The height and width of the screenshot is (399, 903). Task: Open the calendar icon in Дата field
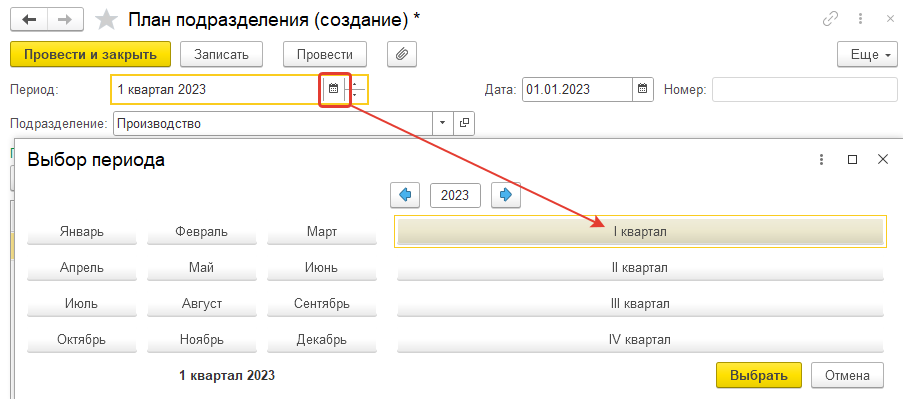[x=643, y=89]
